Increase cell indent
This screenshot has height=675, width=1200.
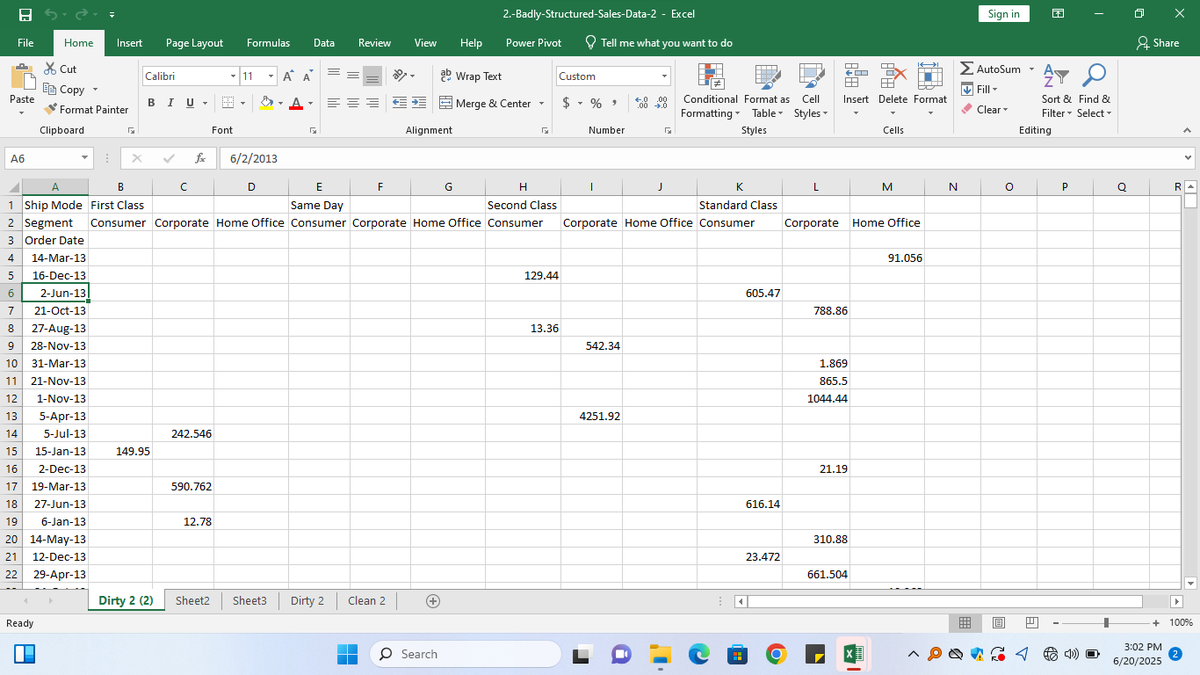(x=419, y=104)
